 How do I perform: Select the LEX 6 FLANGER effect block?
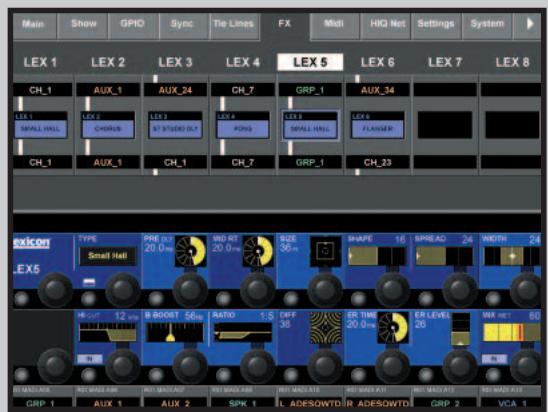click(377, 125)
